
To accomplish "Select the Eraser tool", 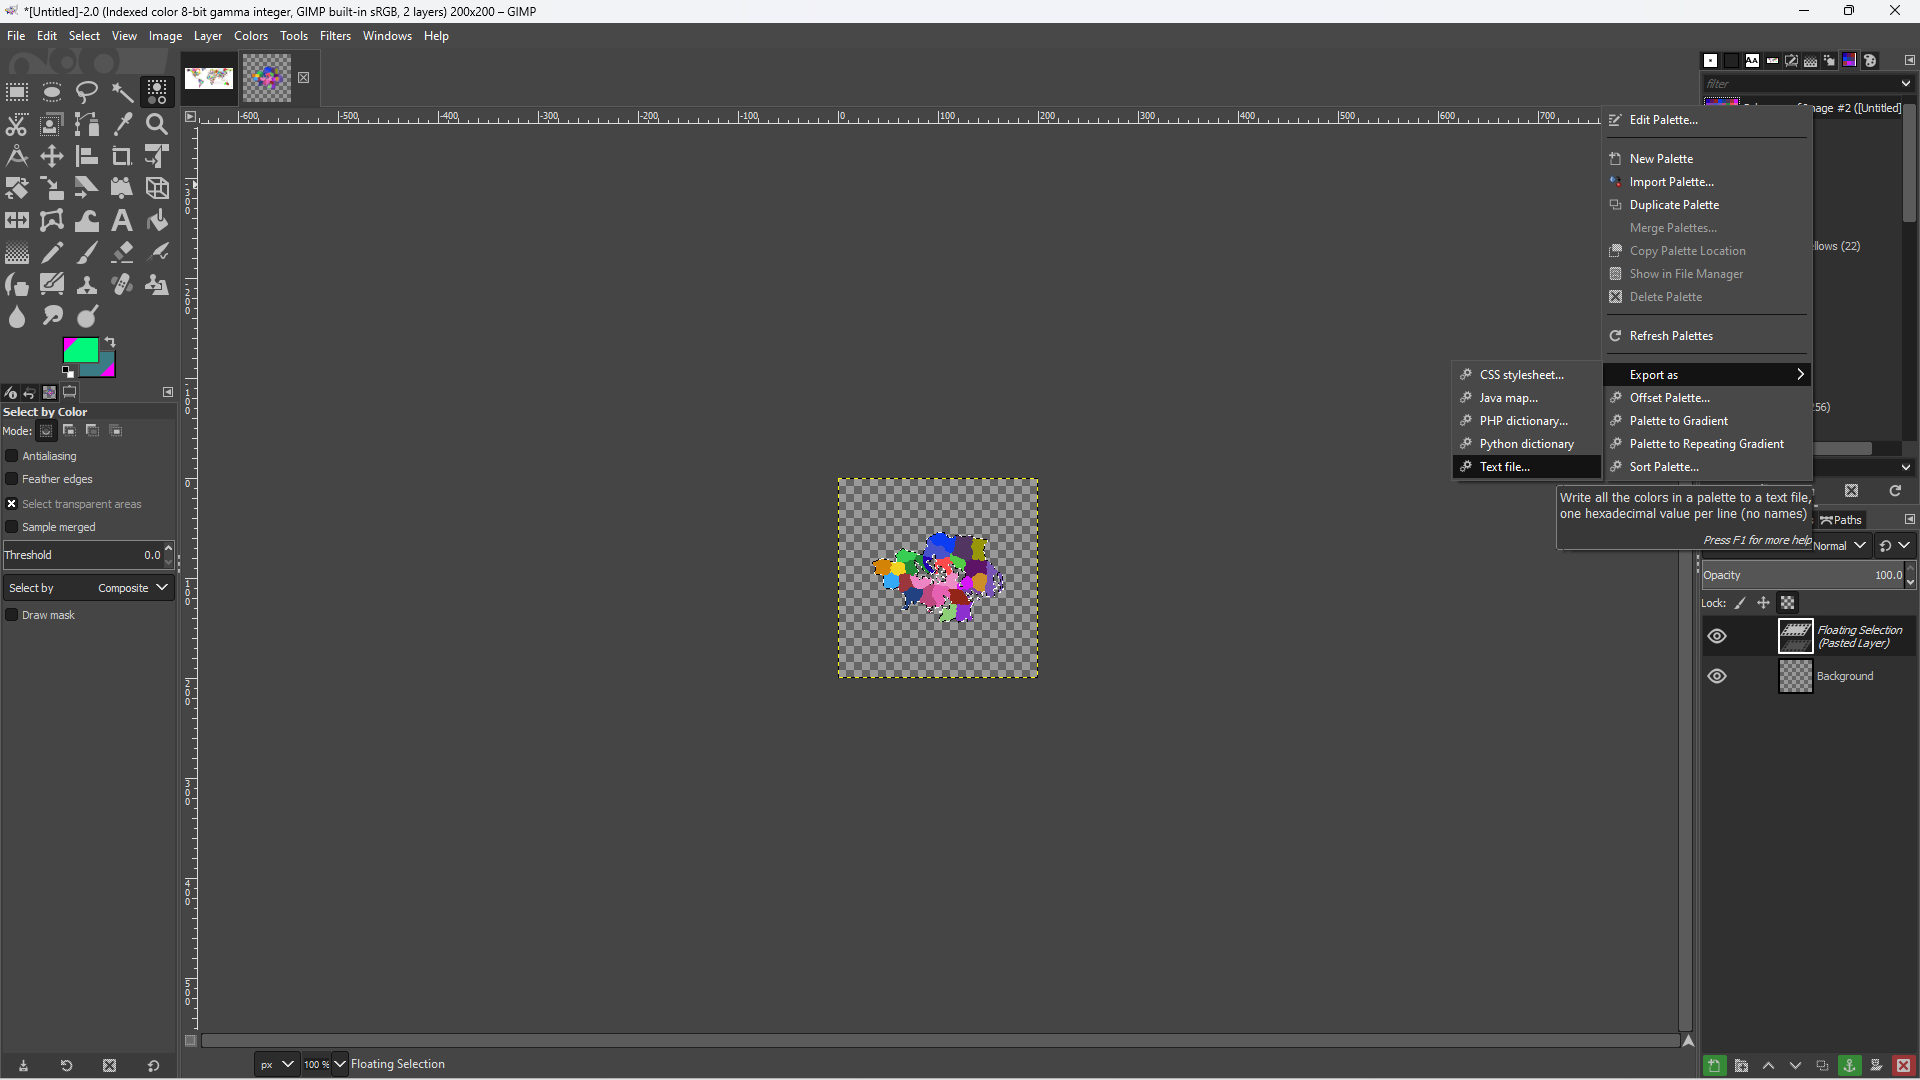I will 122,252.
